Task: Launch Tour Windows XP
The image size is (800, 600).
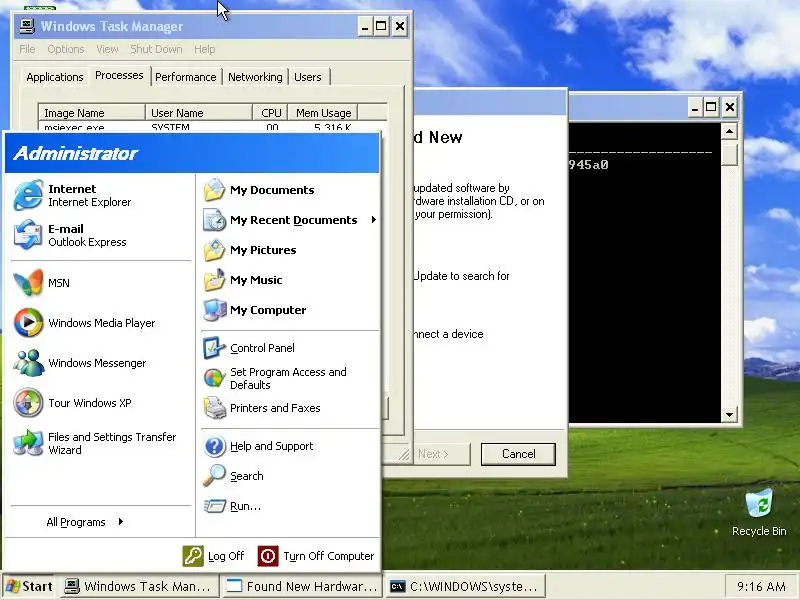Action: 72,403
